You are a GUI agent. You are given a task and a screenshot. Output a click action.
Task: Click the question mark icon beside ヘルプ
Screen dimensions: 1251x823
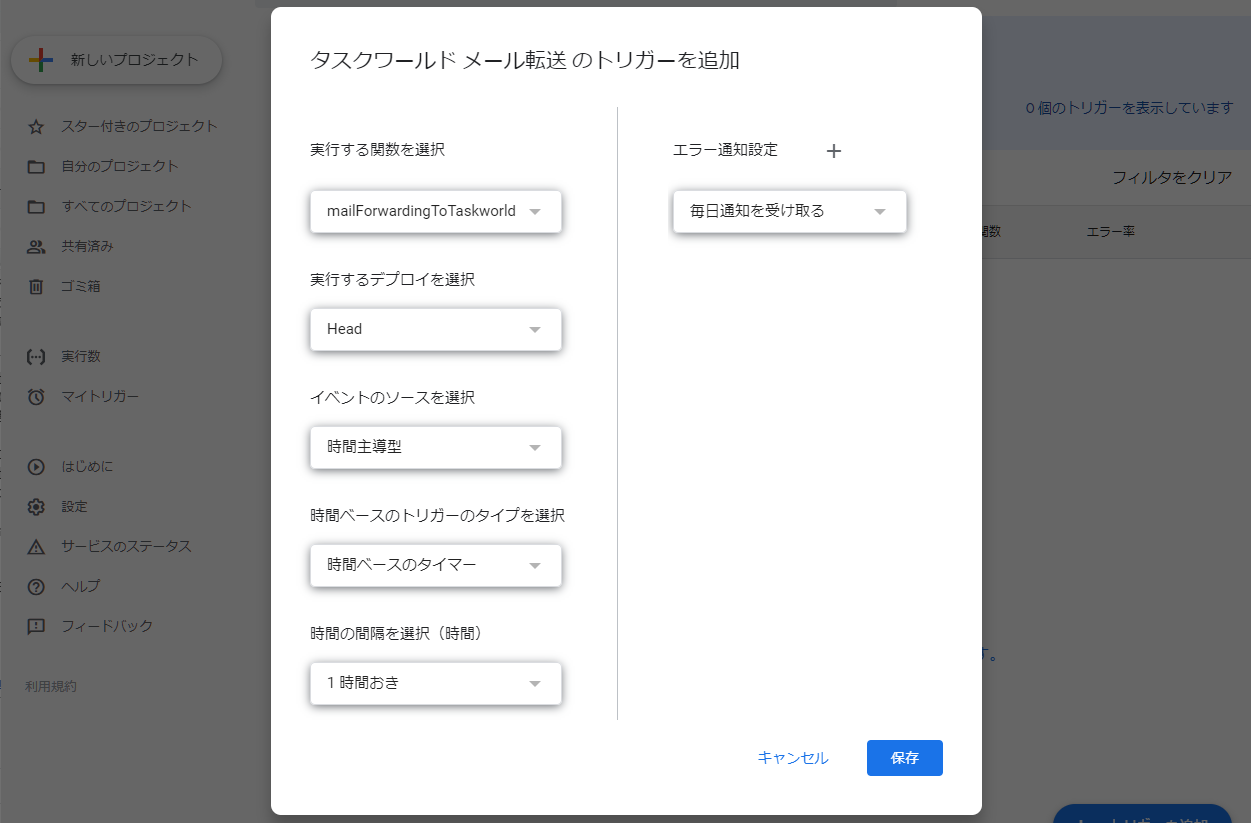[x=36, y=587]
